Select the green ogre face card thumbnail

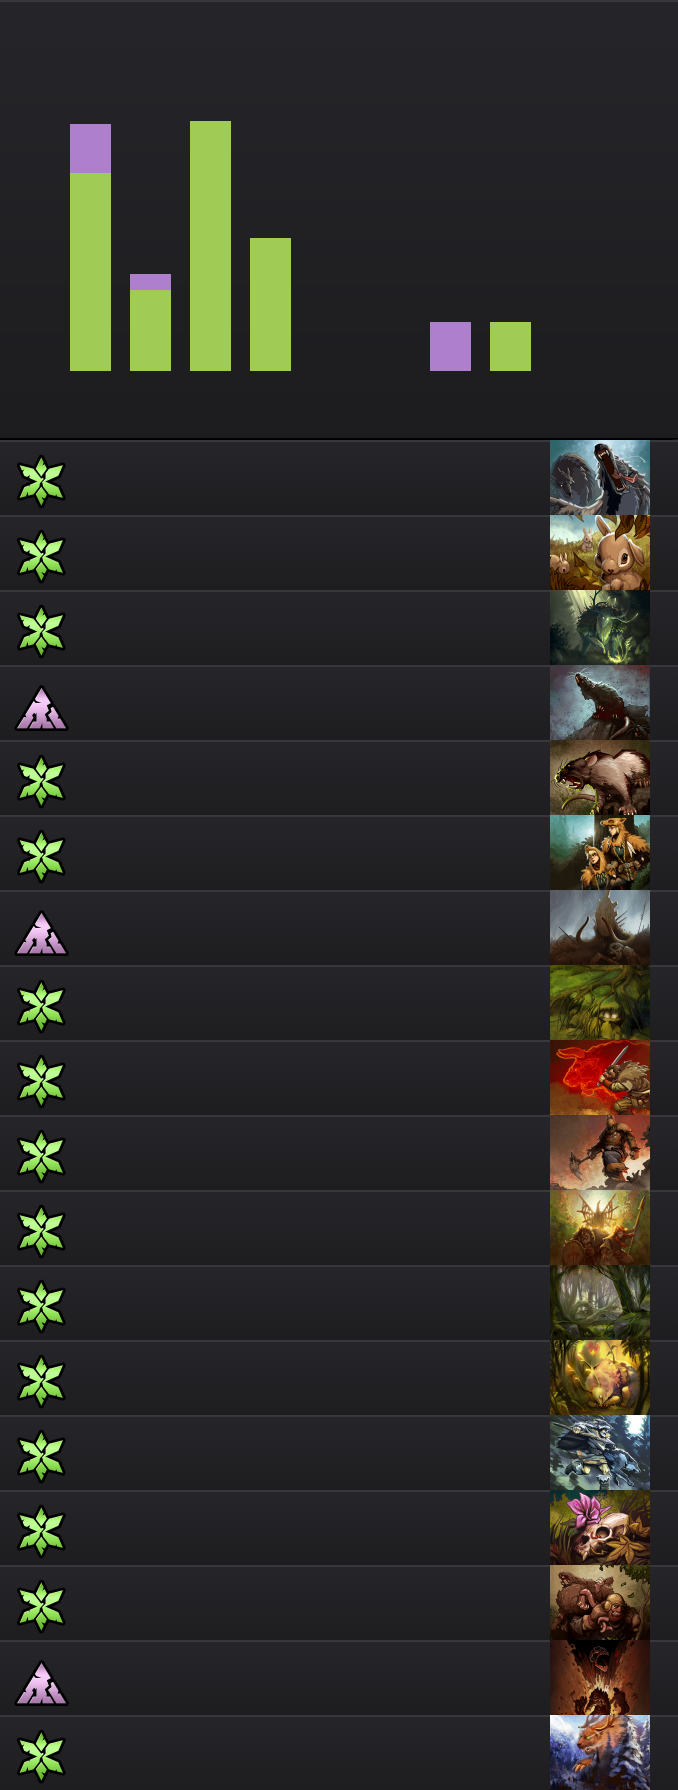pyautogui.click(x=600, y=1003)
